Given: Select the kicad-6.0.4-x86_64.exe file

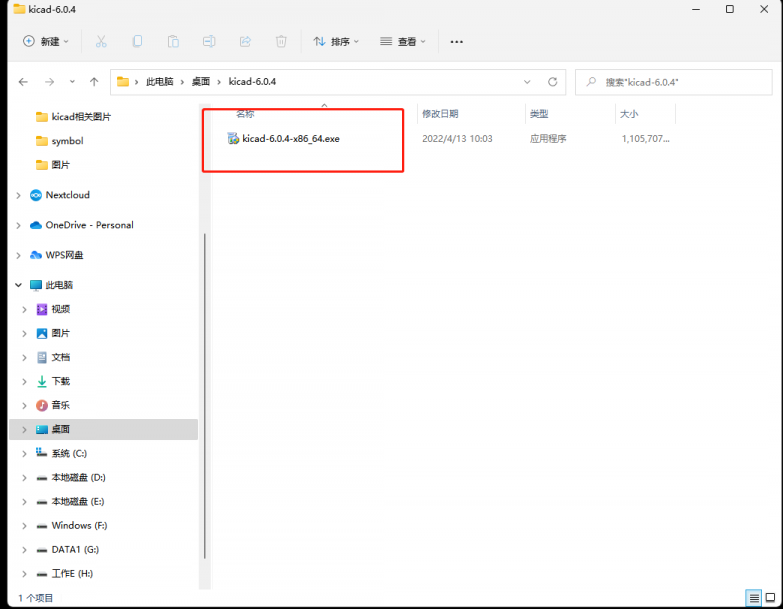Looking at the screenshot, I should (x=283, y=139).
